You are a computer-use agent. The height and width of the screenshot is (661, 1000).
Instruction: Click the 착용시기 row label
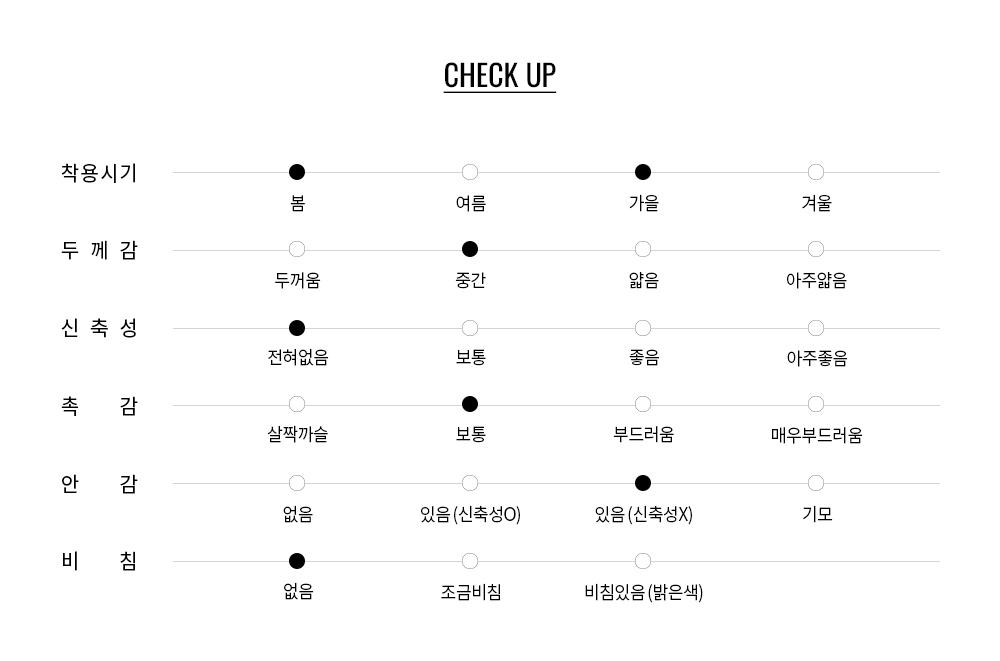point(99,173)
